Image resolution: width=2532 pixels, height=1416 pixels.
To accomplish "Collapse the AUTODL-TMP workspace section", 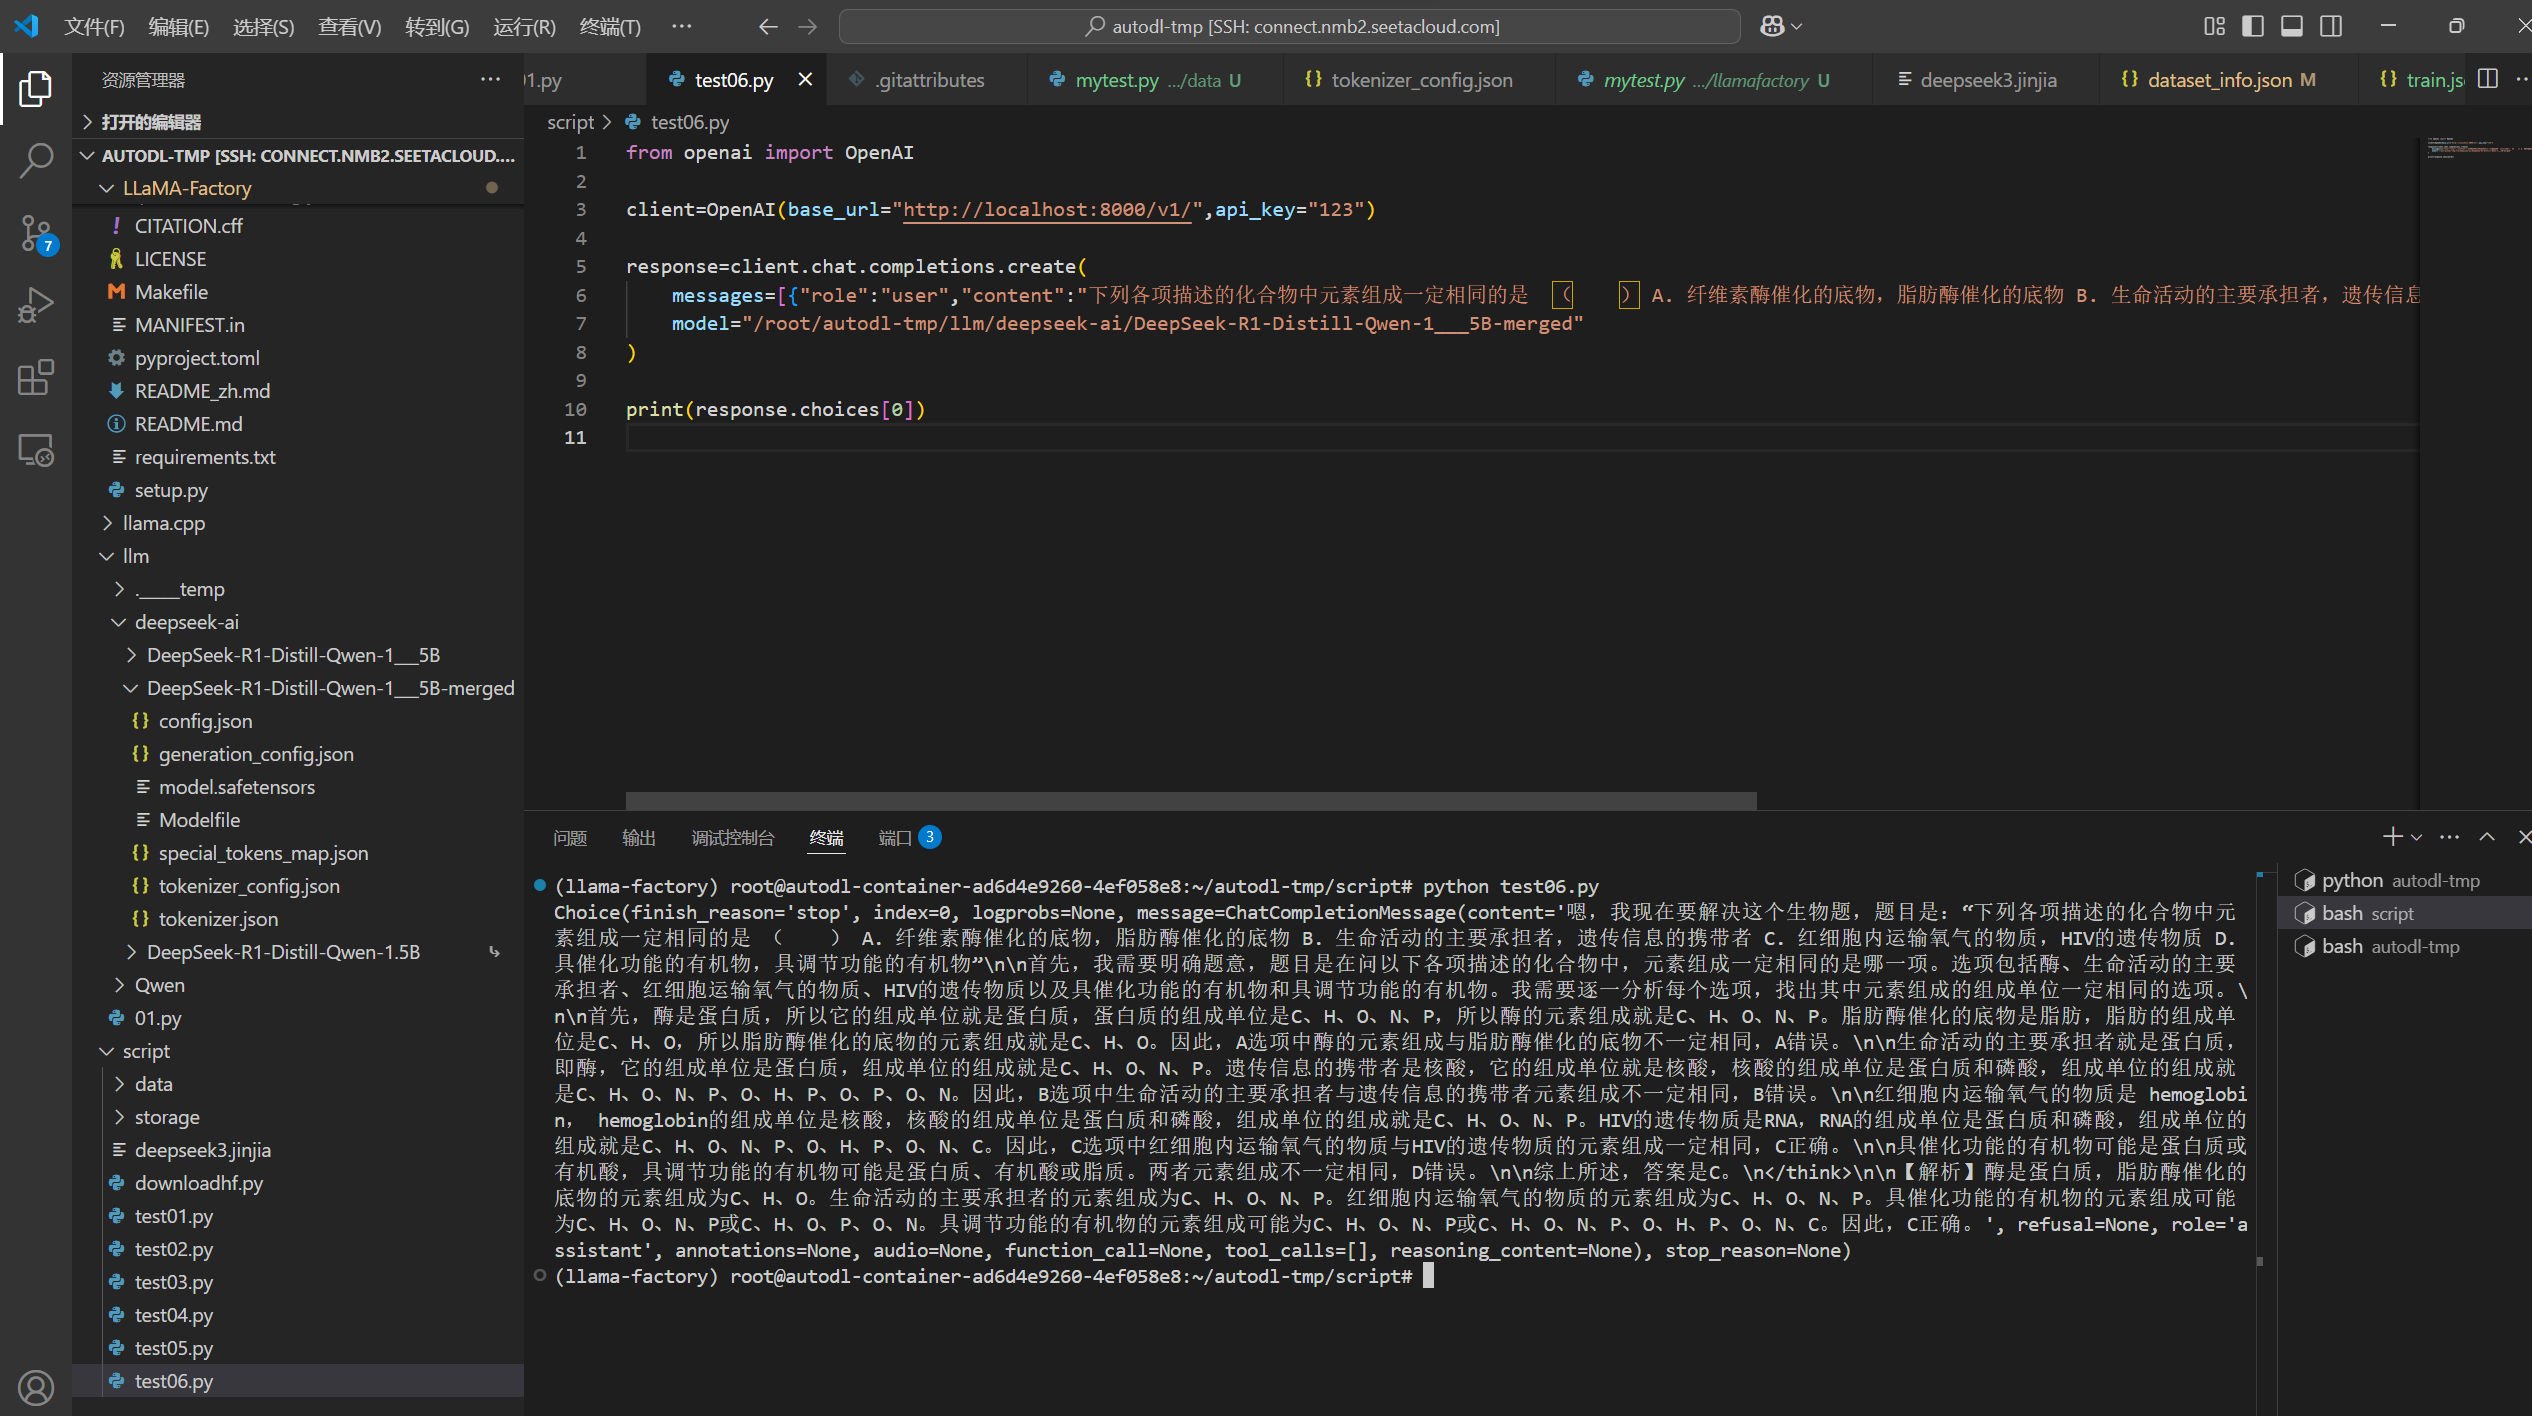I will click(299, 155).
